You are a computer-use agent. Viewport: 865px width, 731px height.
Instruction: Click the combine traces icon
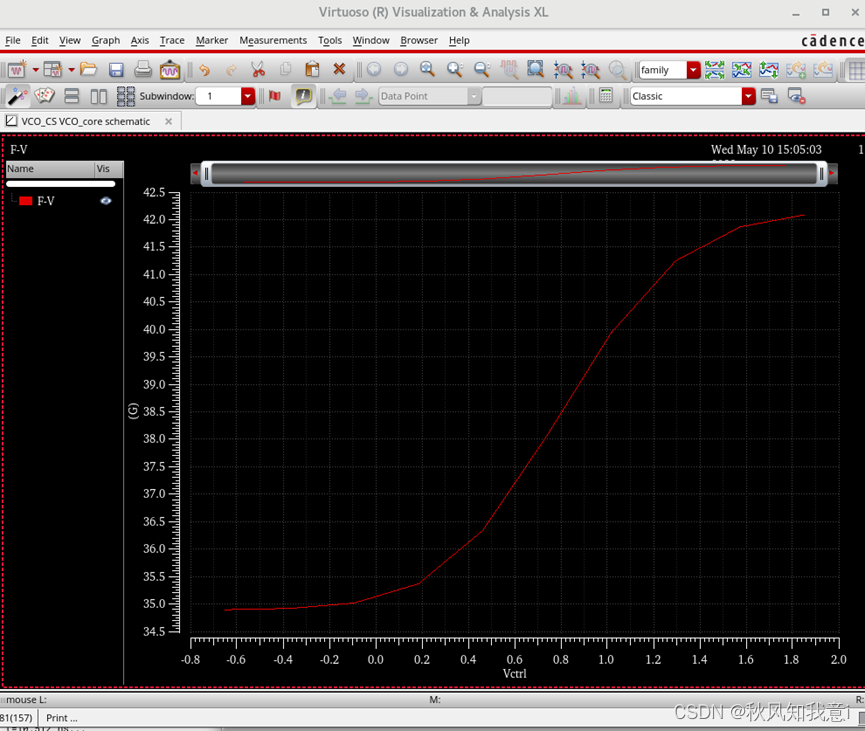coord(741,70)
